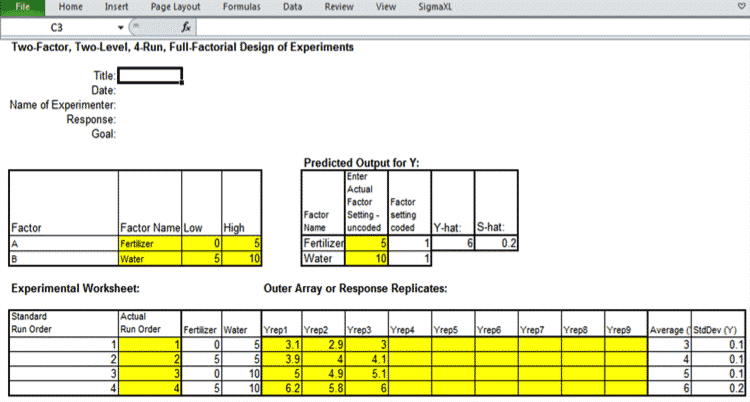Select Yrep3 value 5.1 in run 3
The height and width of the screenshot is (402, 750).
click(x=366, y=374)
